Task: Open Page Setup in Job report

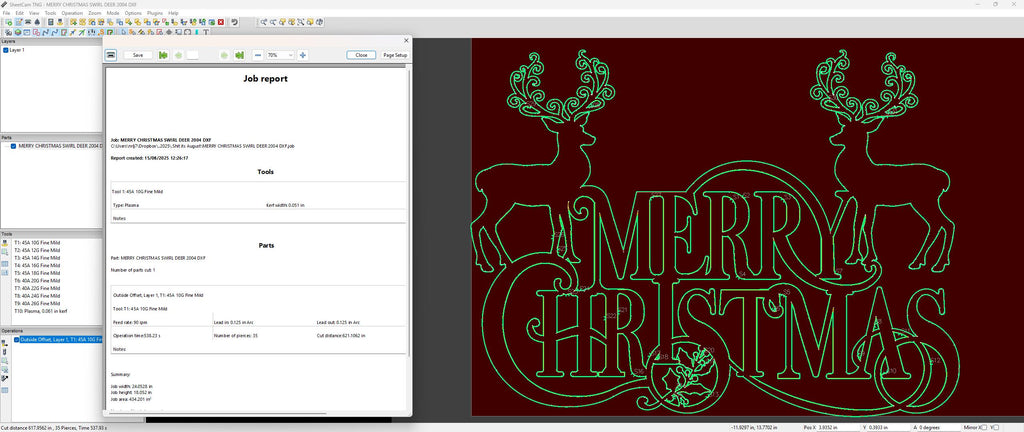Action: pos(395,55)
